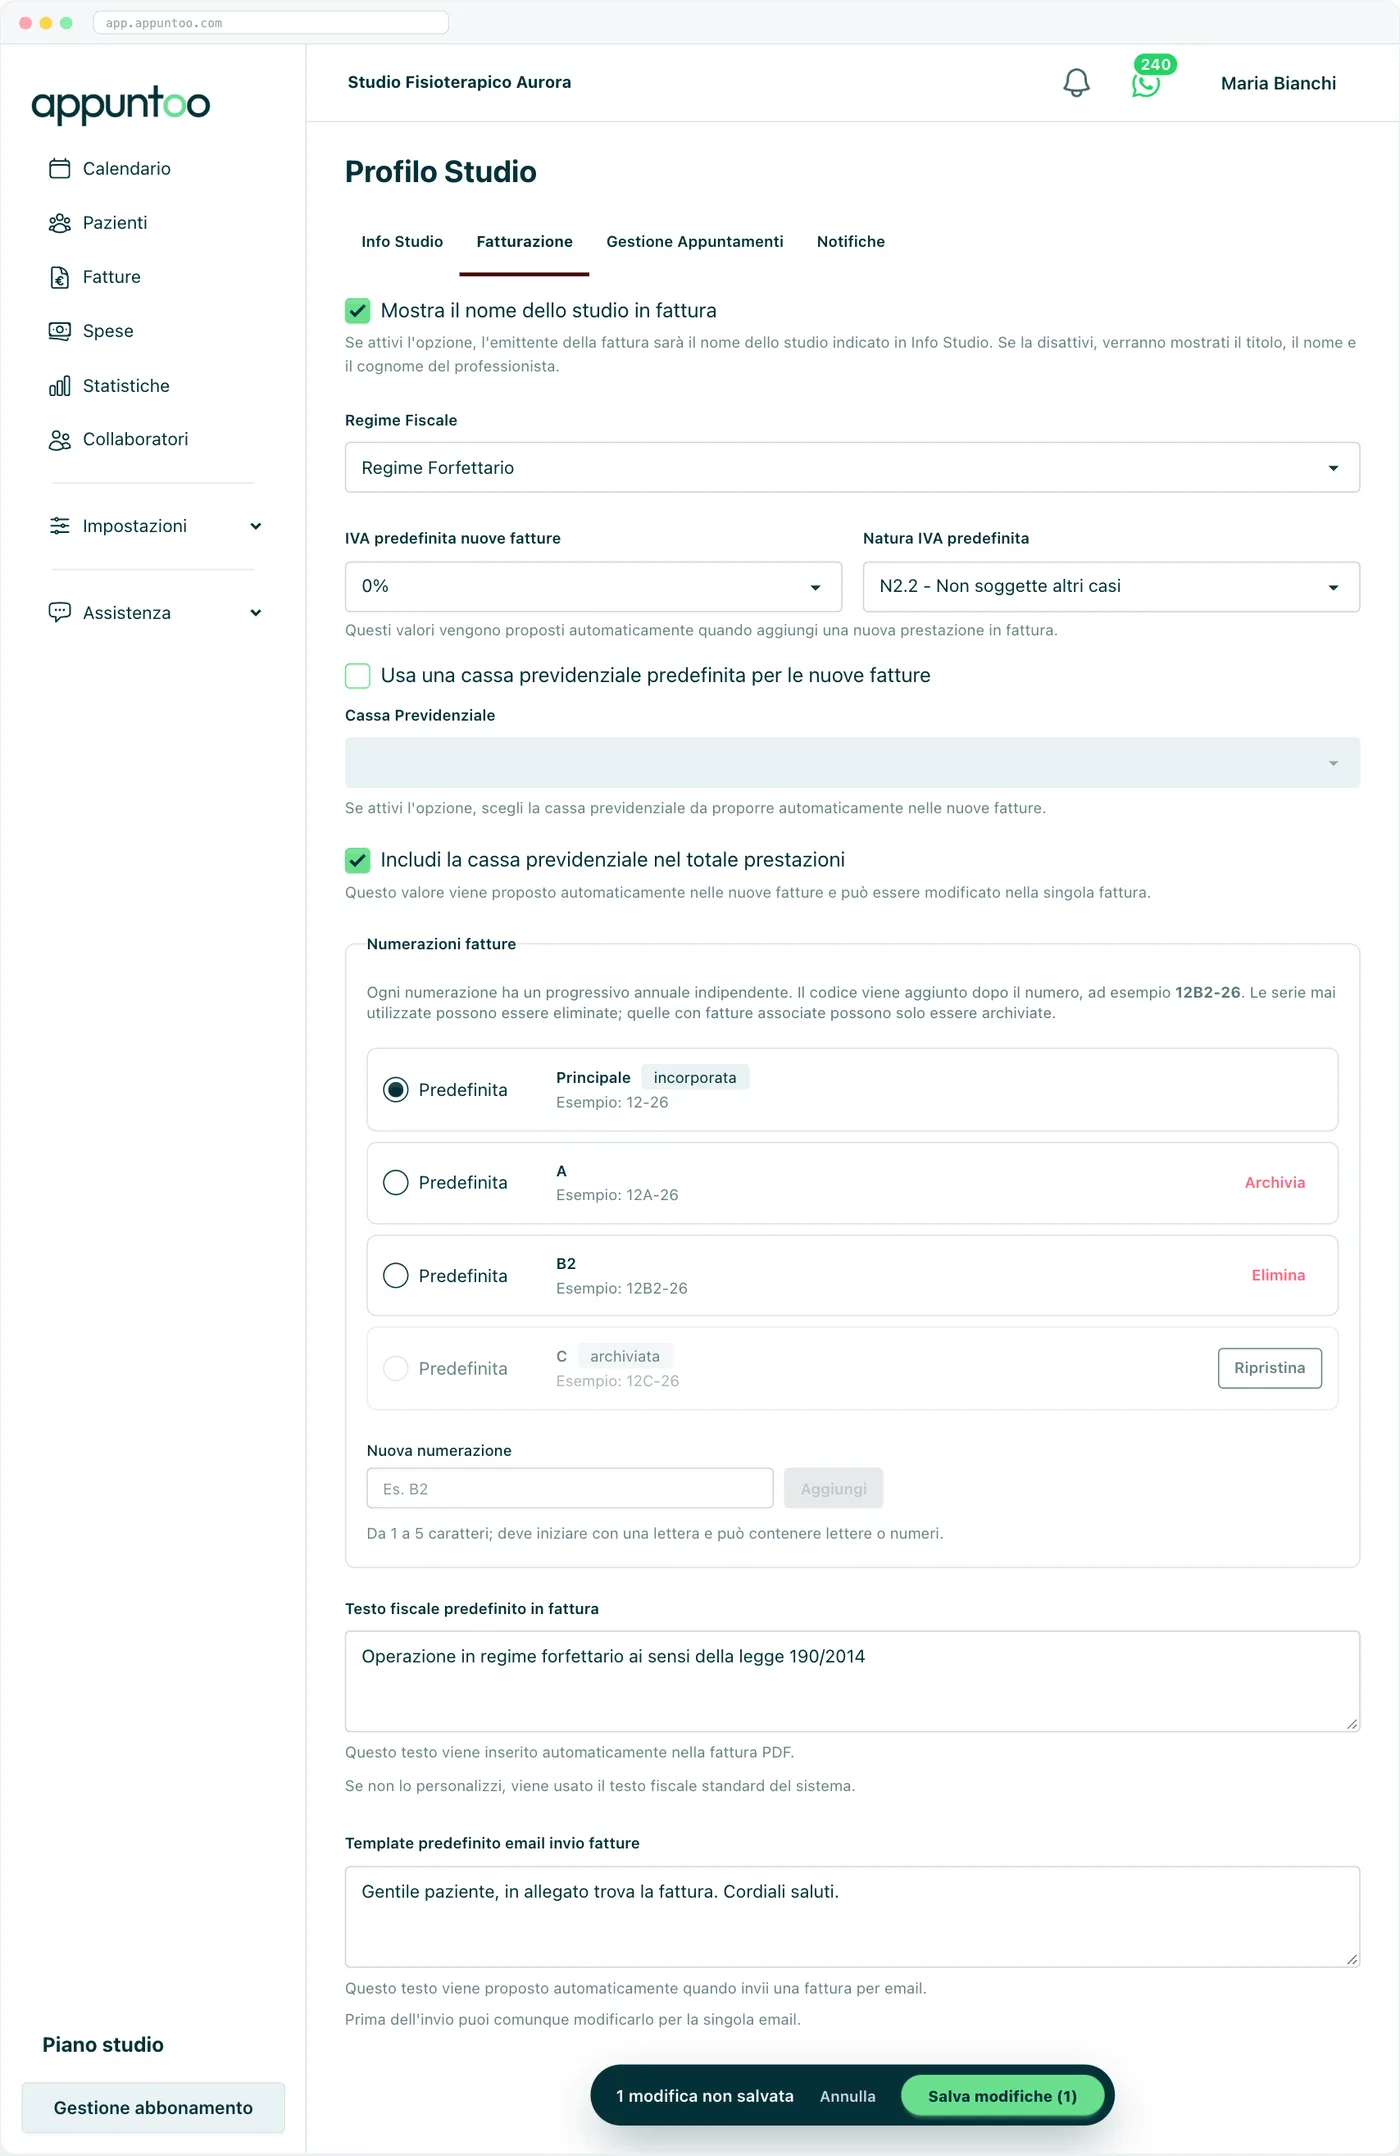
Task: Enable default cassa previdenziale checkbox
Action: tap(358, 676)
